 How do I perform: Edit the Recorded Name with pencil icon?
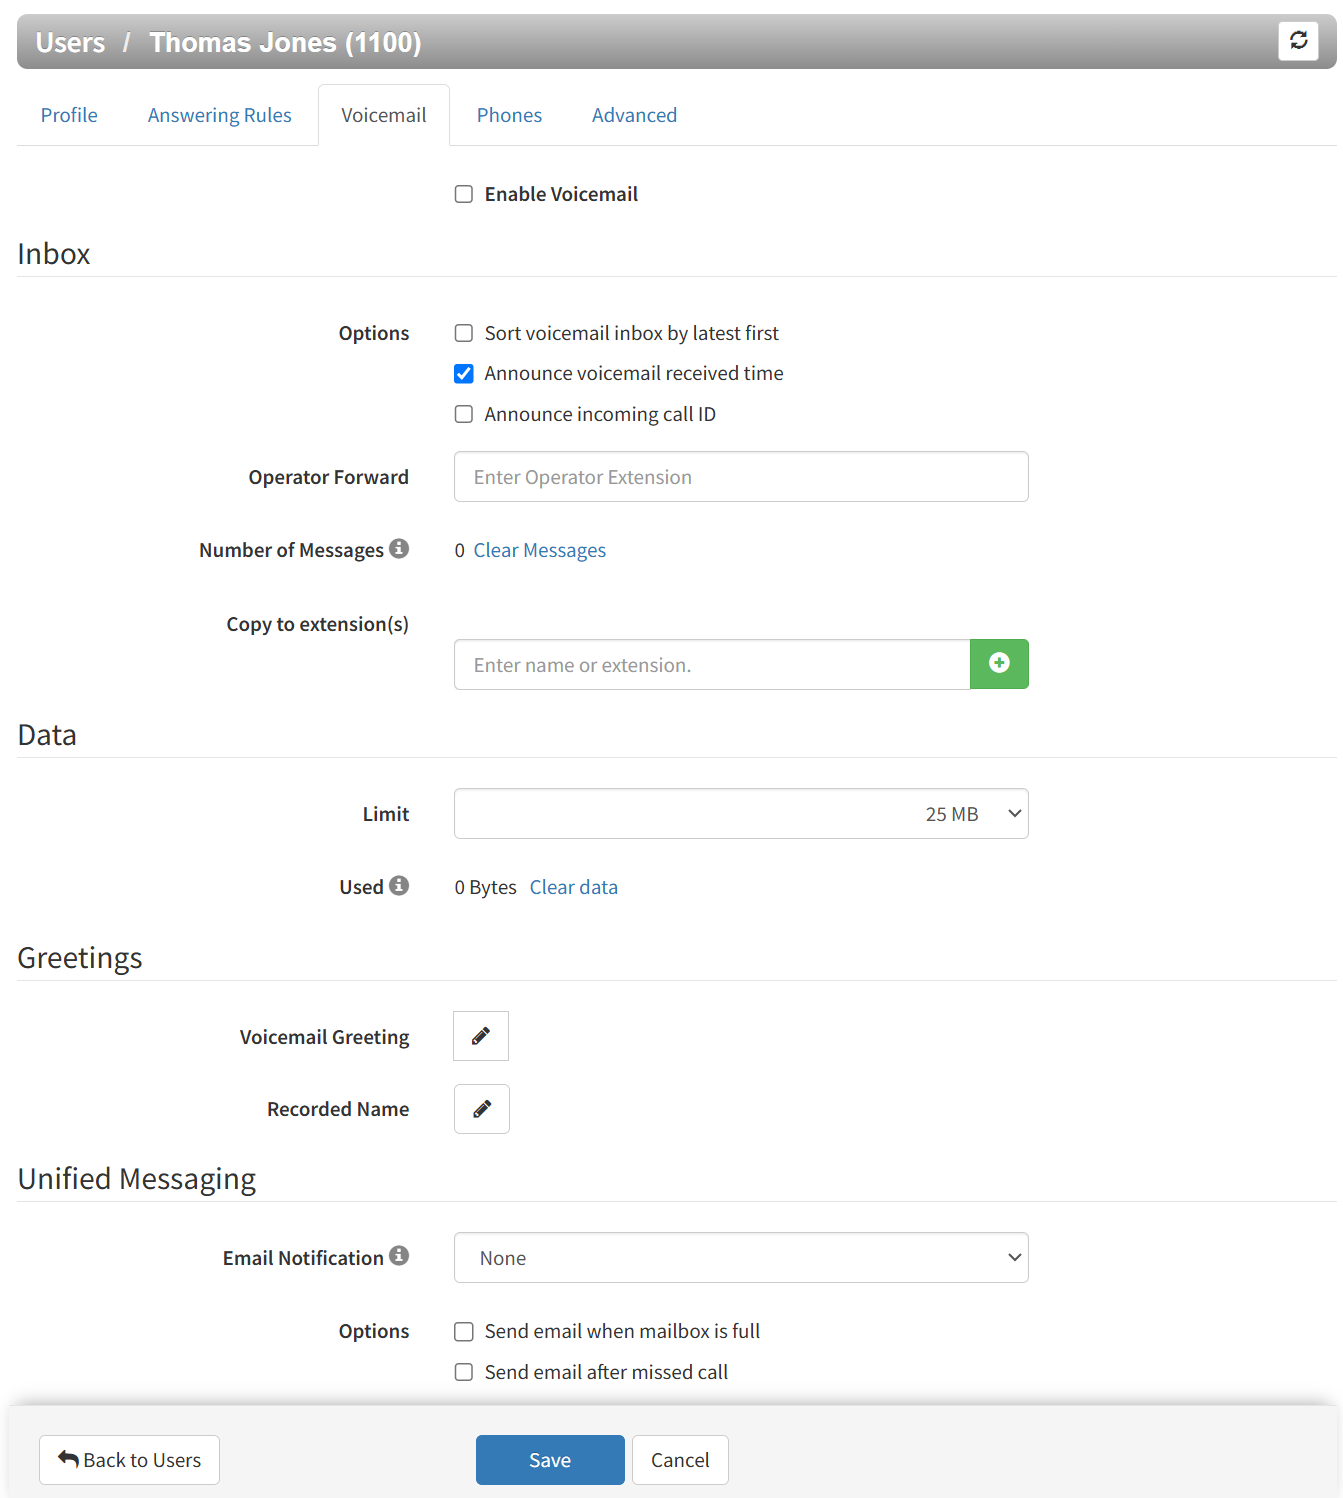pos(482,1109)
